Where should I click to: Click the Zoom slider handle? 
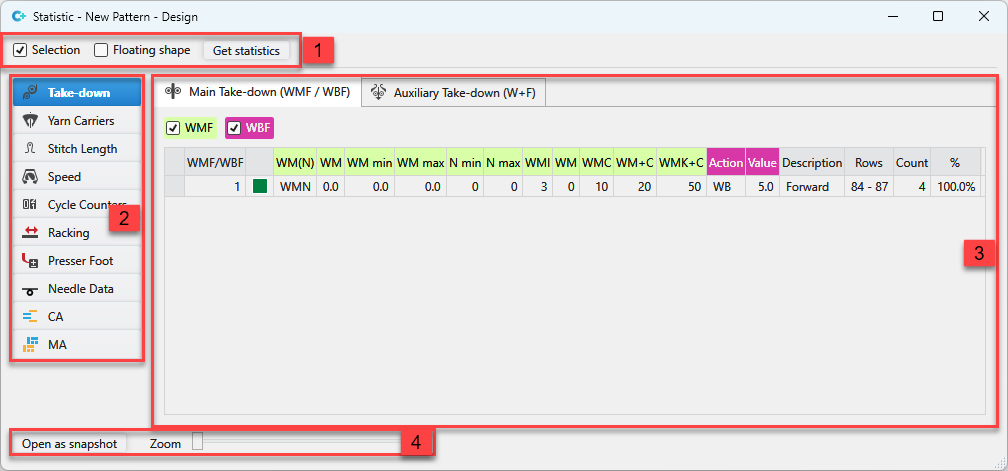coord(197,442)
